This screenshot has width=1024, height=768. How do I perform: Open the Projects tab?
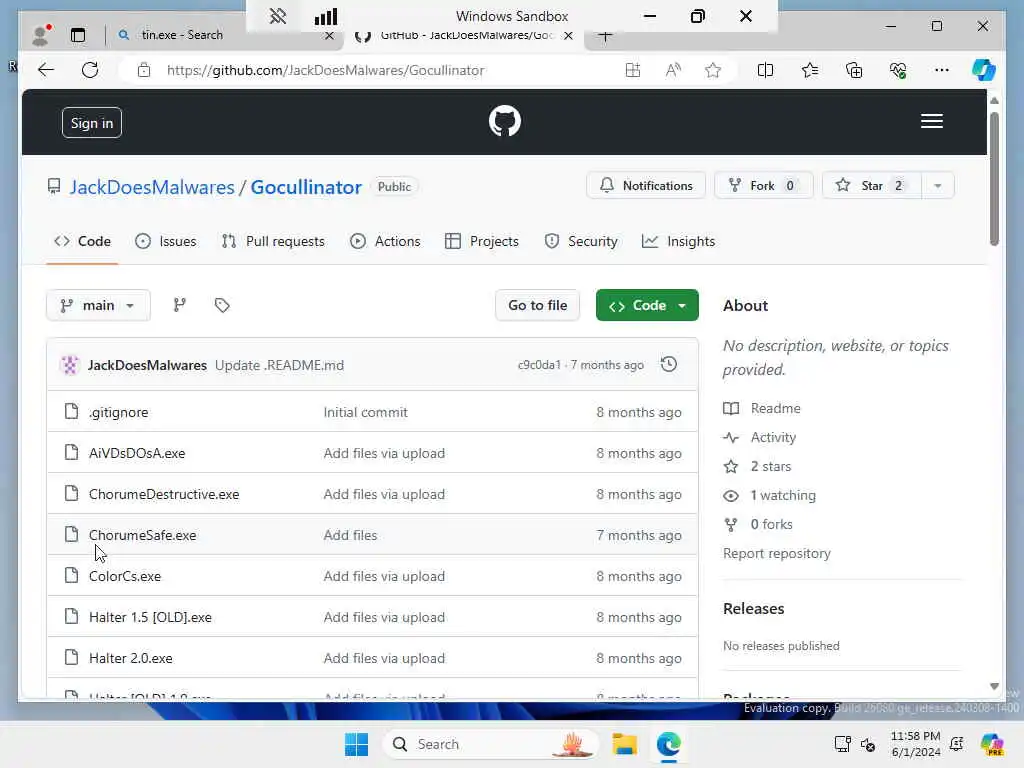(x=482, y=242)
